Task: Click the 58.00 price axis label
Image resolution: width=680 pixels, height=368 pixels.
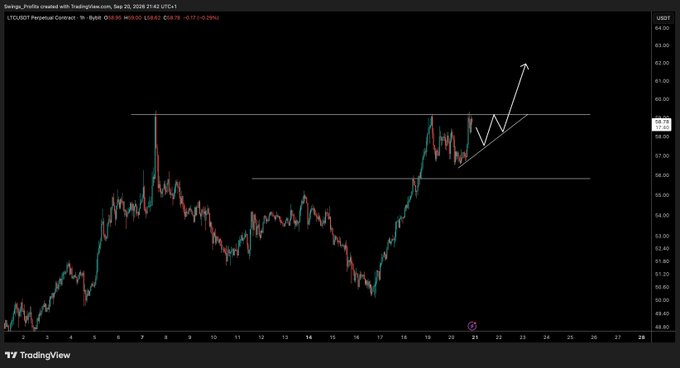Action: pos(662,137)
